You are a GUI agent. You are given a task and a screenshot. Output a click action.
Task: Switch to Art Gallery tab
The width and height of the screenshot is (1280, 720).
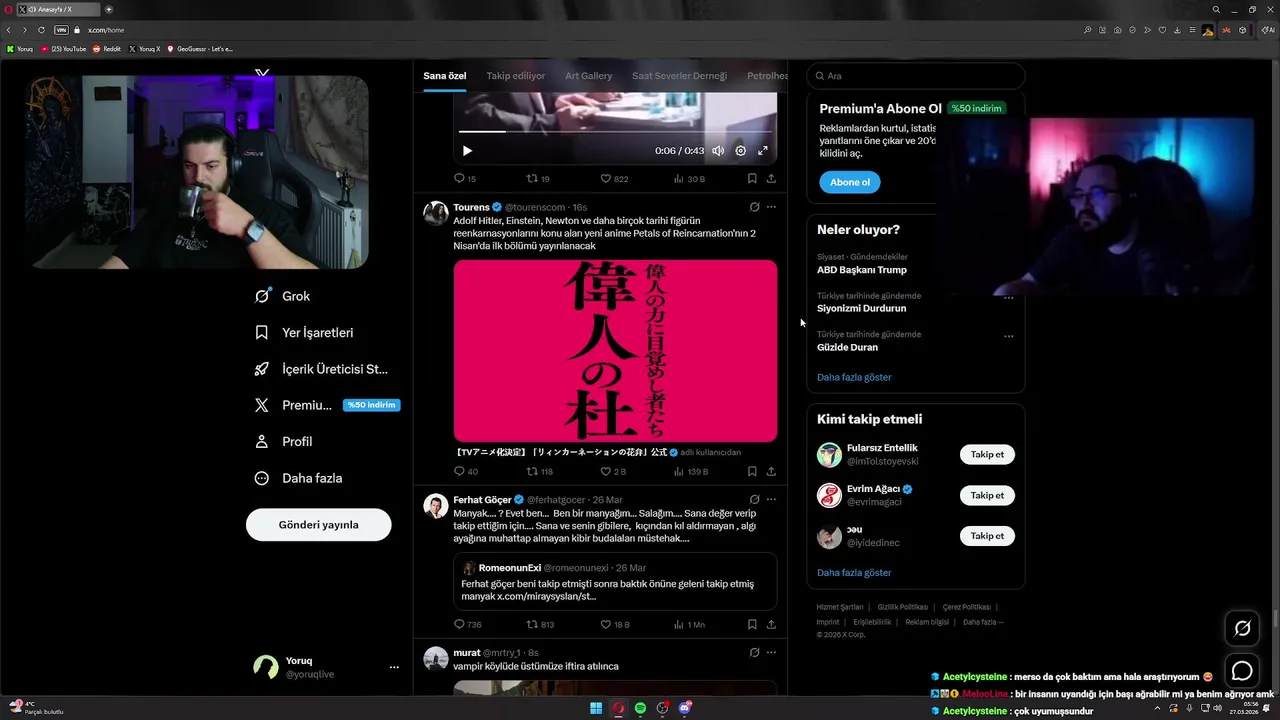tap(588, 76)
